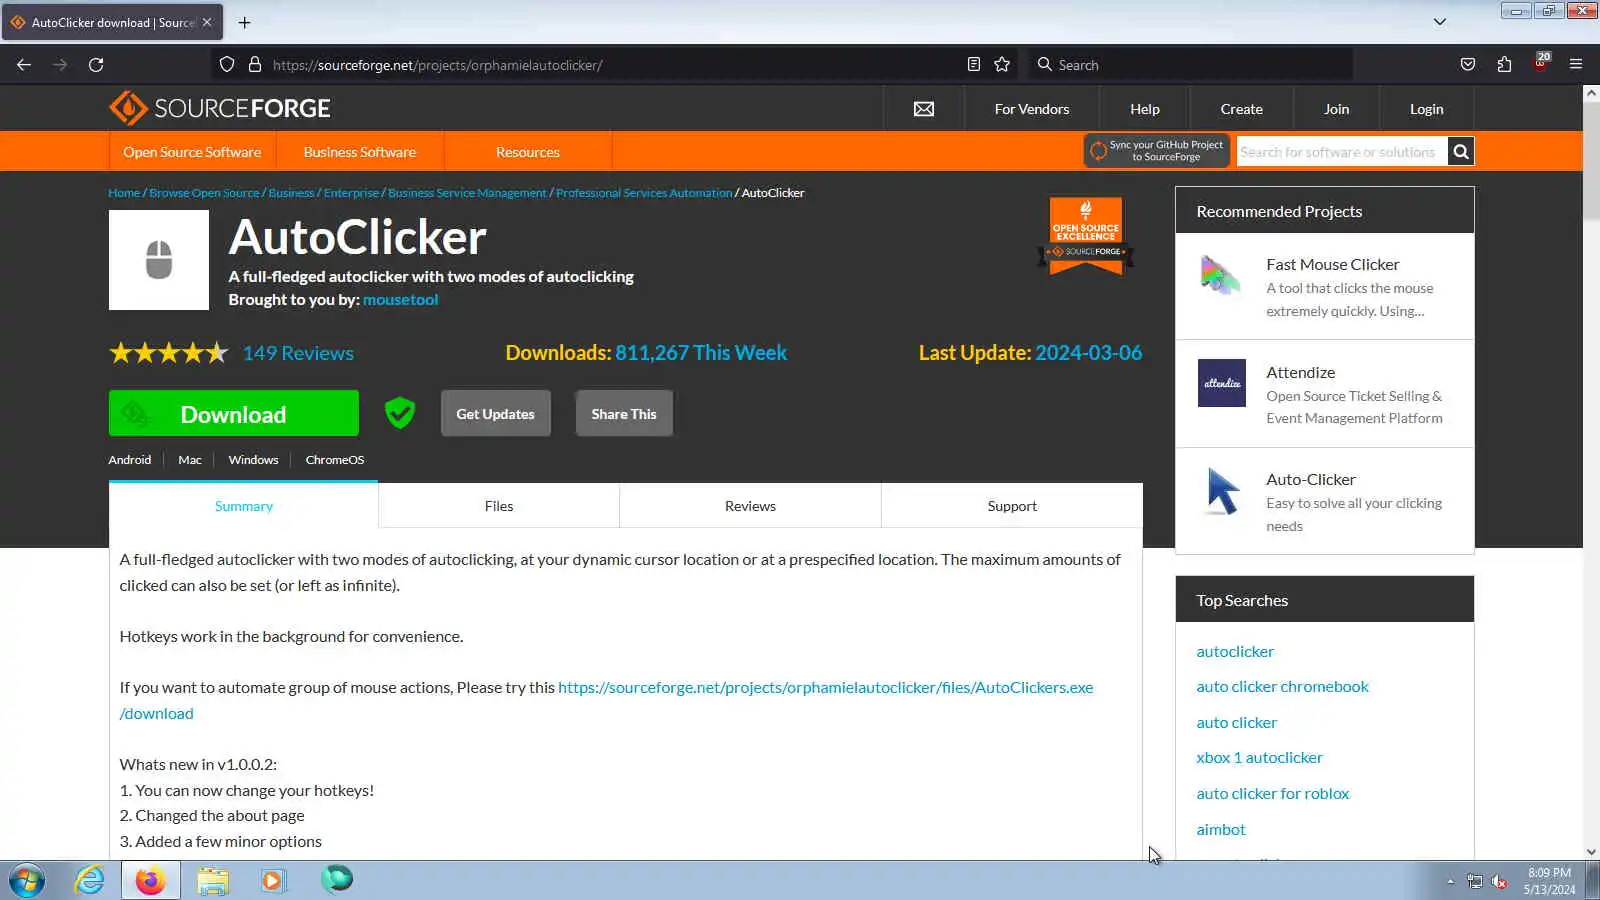The image size is (1600, 900).
Task: Open the media player taskbar icon
Action: point(273,880)
